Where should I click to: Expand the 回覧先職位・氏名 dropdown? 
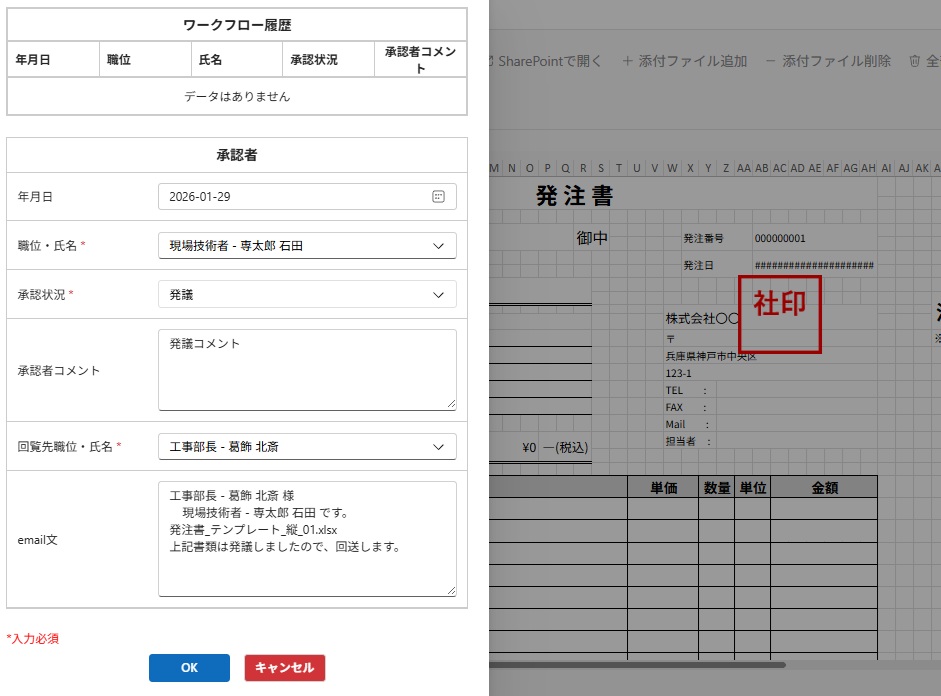[x=437, y=446]
